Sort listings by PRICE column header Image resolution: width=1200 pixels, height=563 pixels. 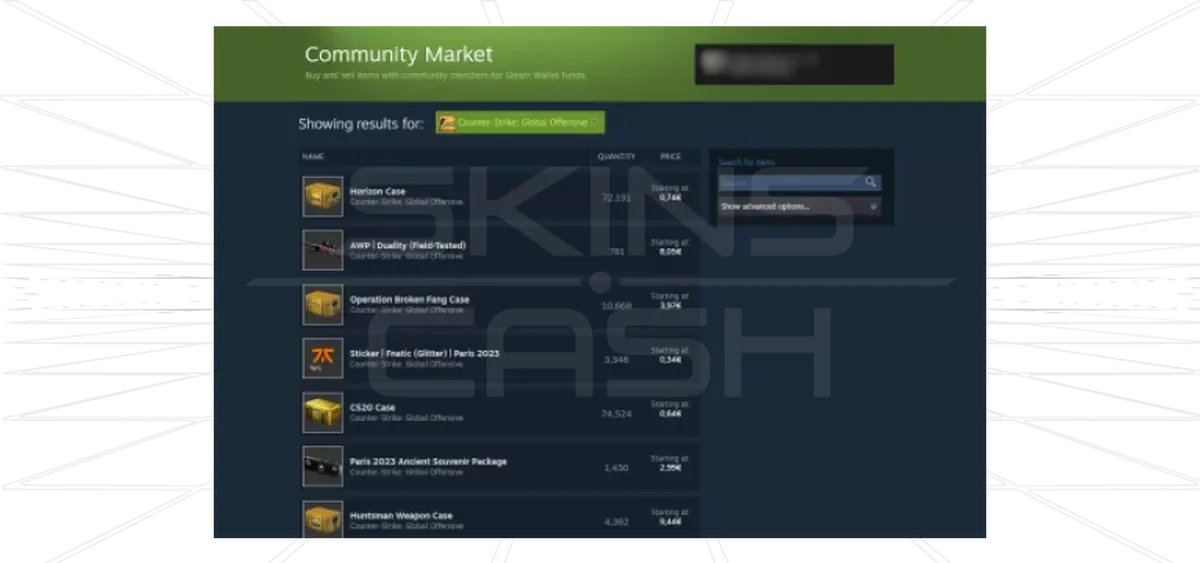670,157
